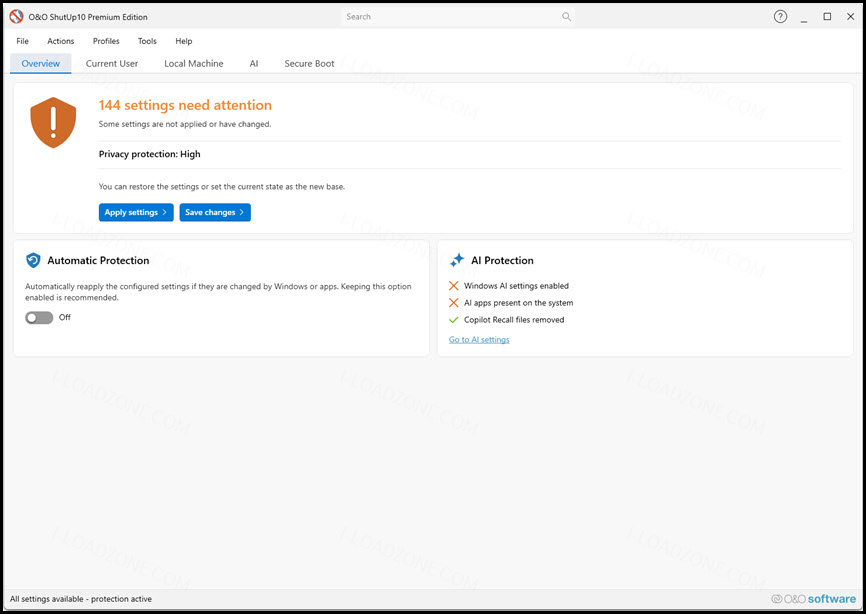This screenshot has width=866, height=614.
Task: Click the 'Off' label next to toggle
Action: tap(65, 317)
